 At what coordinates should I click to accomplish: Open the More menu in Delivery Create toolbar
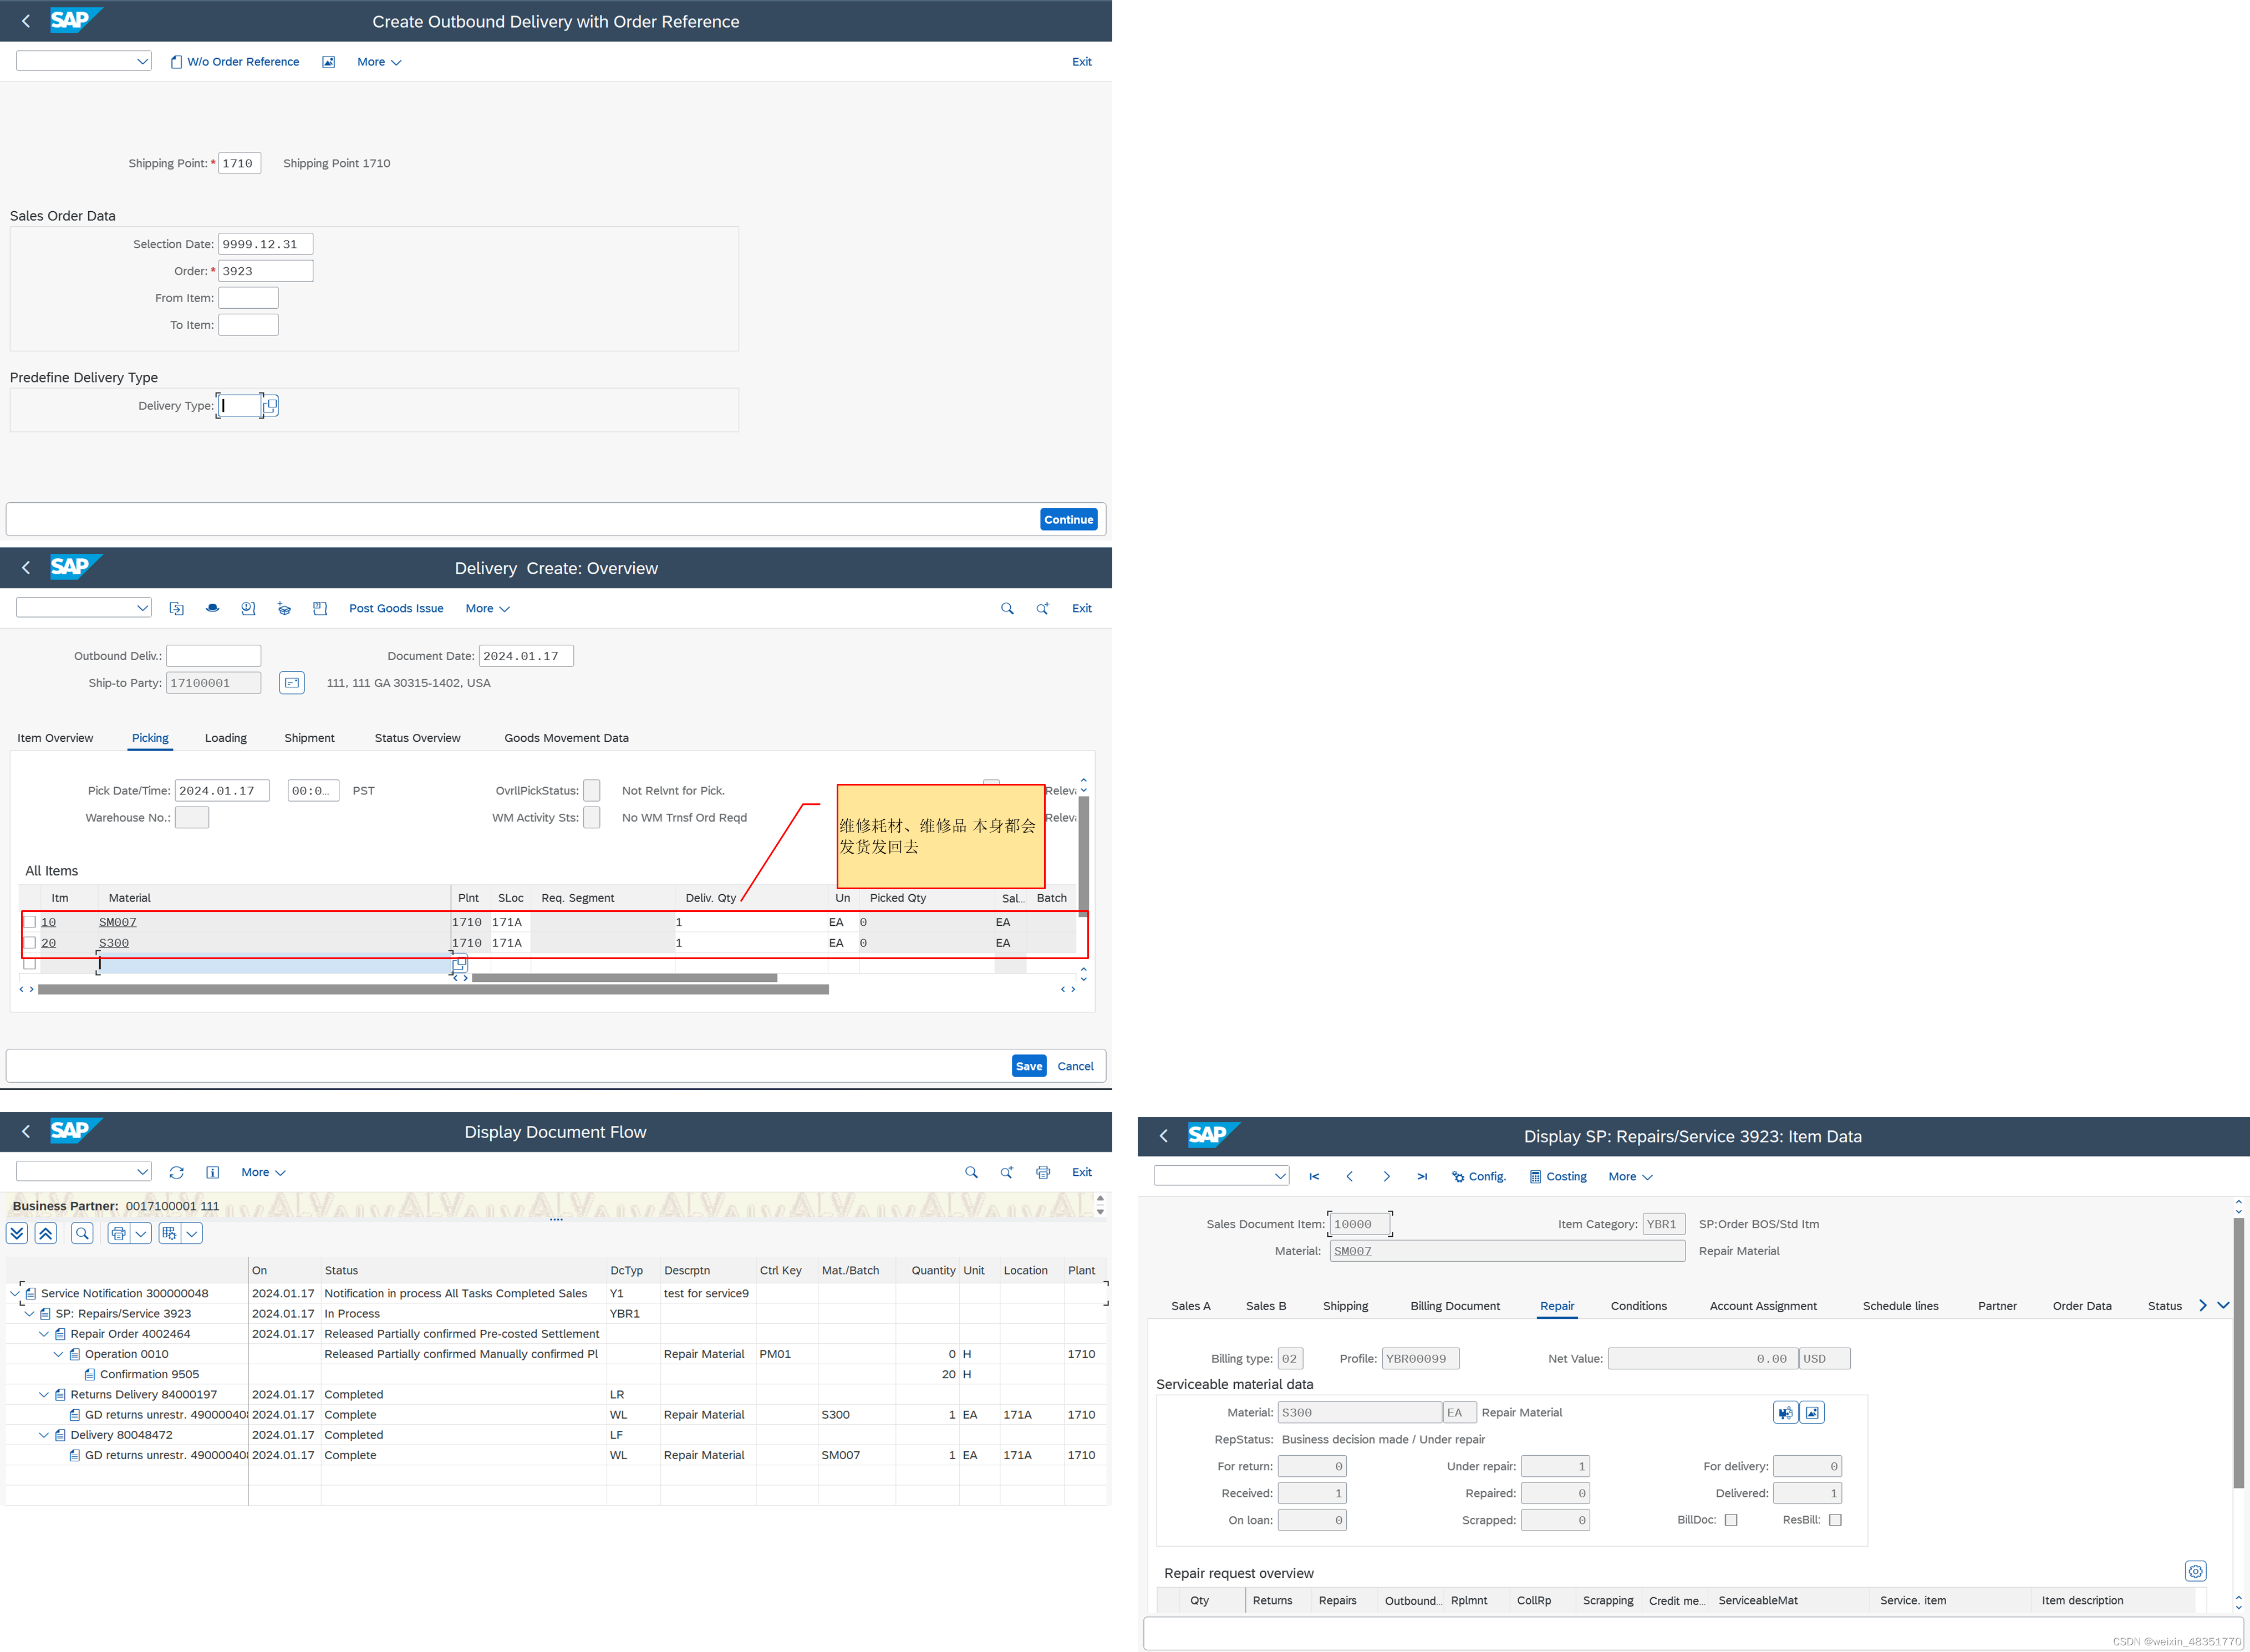click(x=487, y=608)
